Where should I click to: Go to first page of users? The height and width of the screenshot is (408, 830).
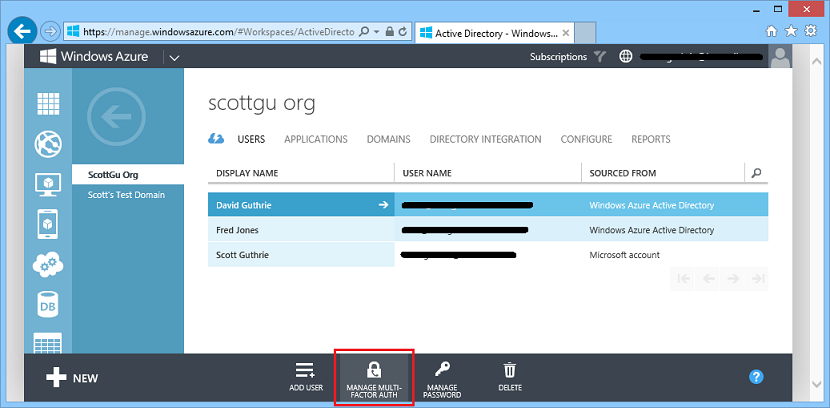pos(683,279)
